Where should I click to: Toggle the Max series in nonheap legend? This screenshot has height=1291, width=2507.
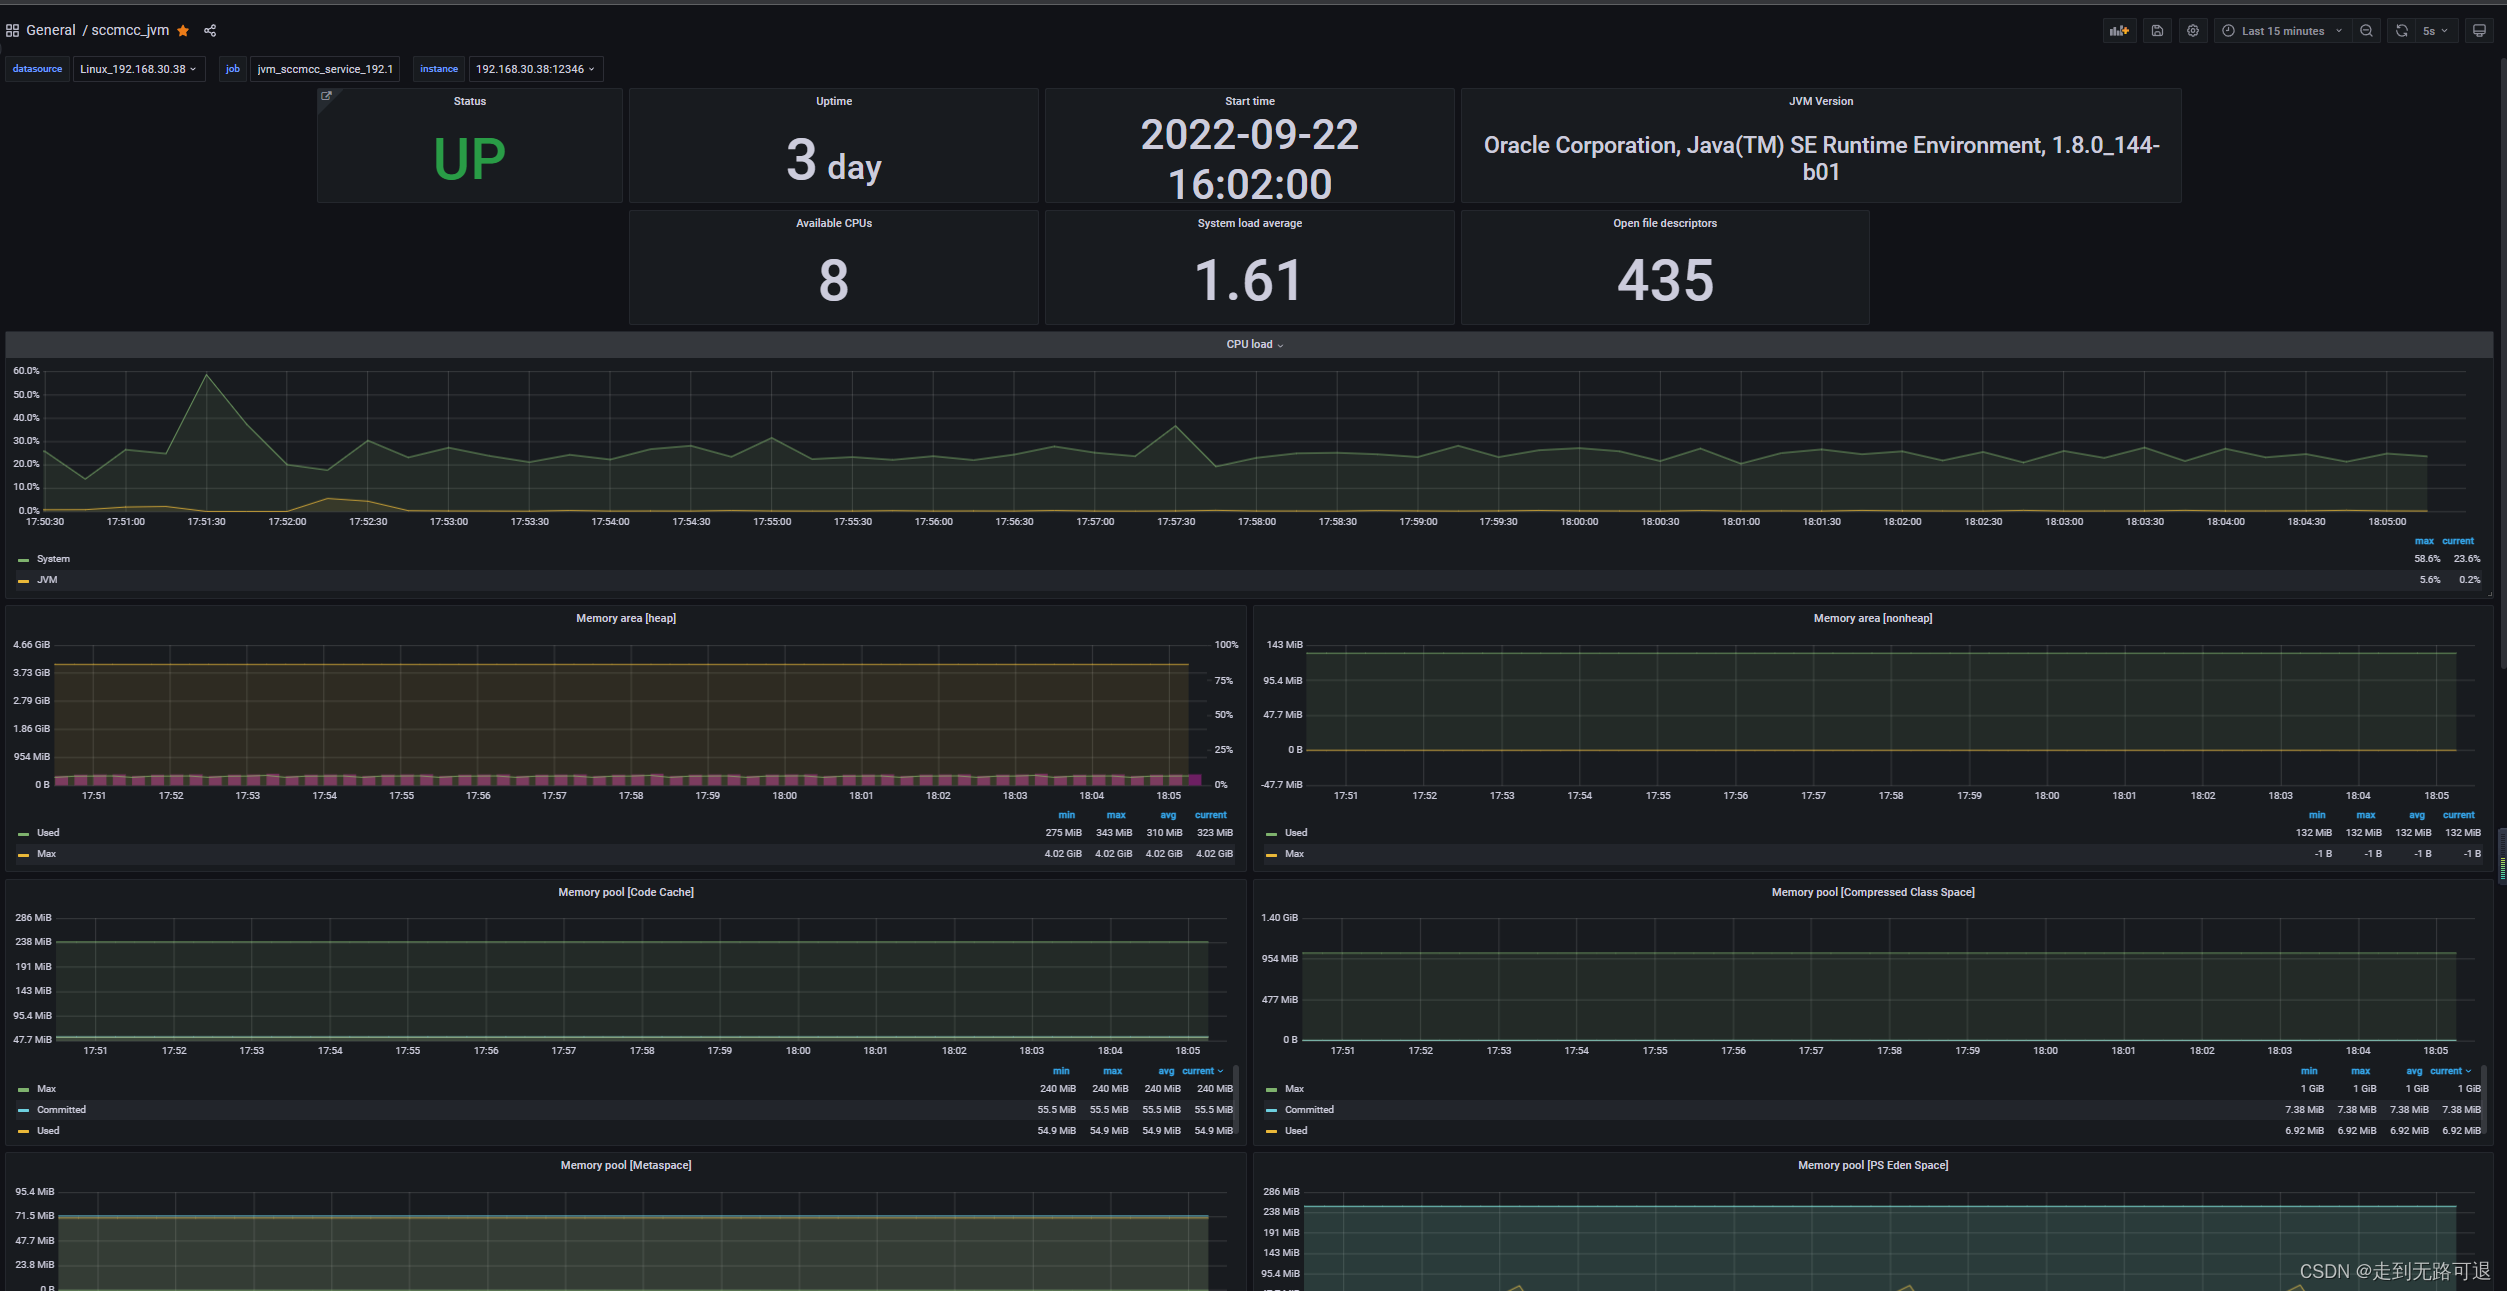tap(1294, 854)
